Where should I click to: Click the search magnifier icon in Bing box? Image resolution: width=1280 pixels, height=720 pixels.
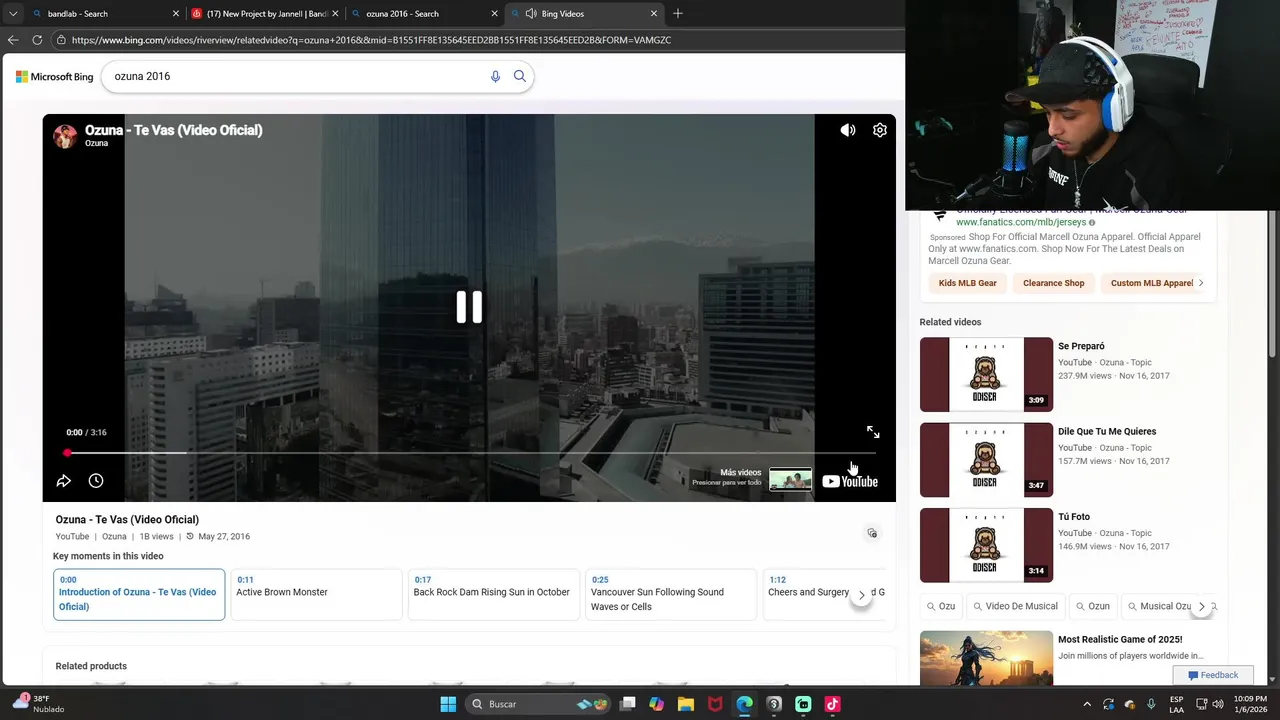point(520,76)
